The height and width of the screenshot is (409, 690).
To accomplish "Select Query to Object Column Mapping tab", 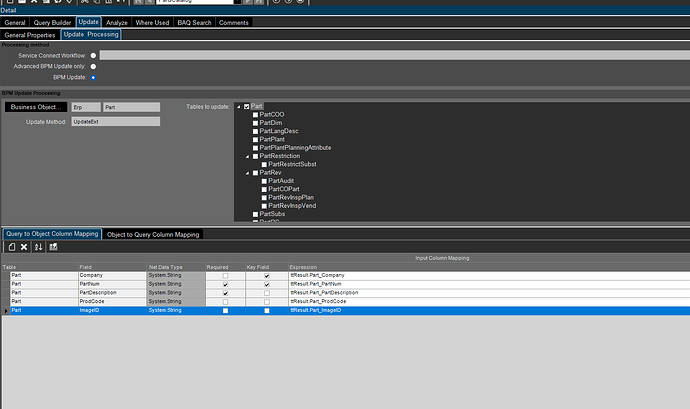I will pos(52,234).
